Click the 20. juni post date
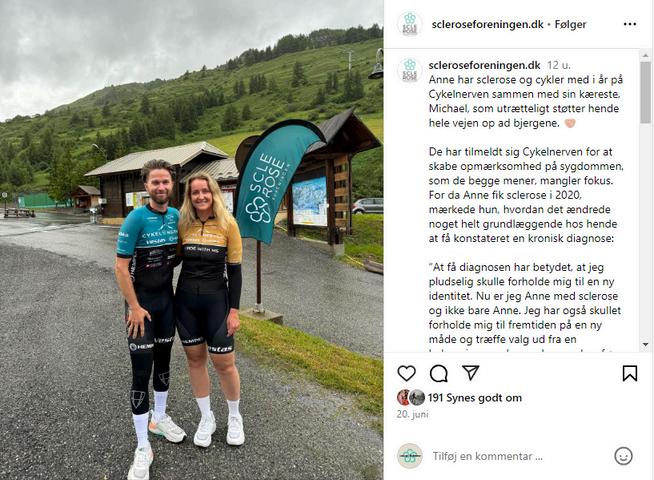654x480 pixels. tap(412, 414)
